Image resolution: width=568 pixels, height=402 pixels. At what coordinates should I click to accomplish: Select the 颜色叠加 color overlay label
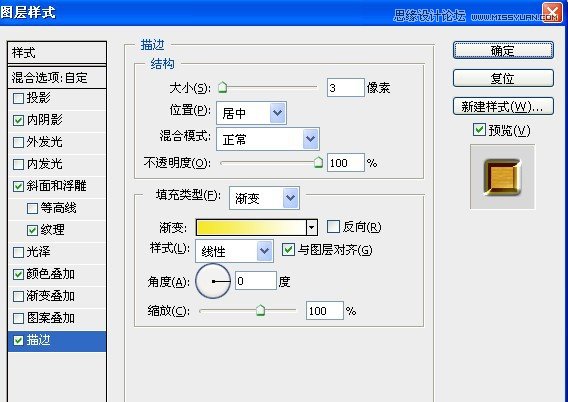[51, 274]
